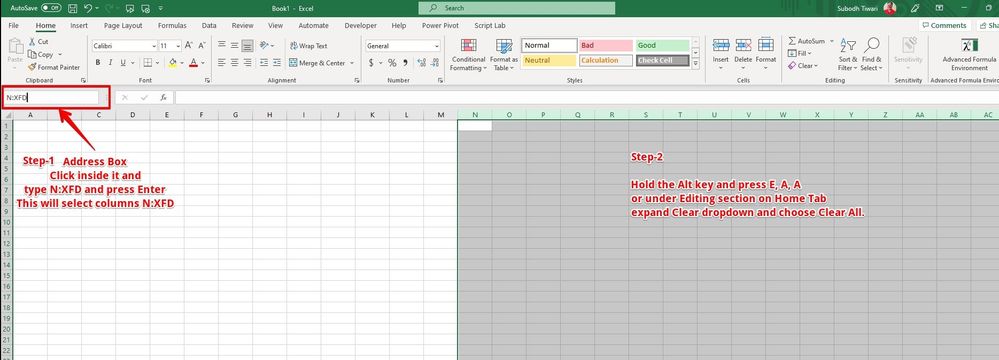Viewport: 999px width, 360px height.
Task: Click Increase Decimal icon
Action: click(x=421, y=63)
